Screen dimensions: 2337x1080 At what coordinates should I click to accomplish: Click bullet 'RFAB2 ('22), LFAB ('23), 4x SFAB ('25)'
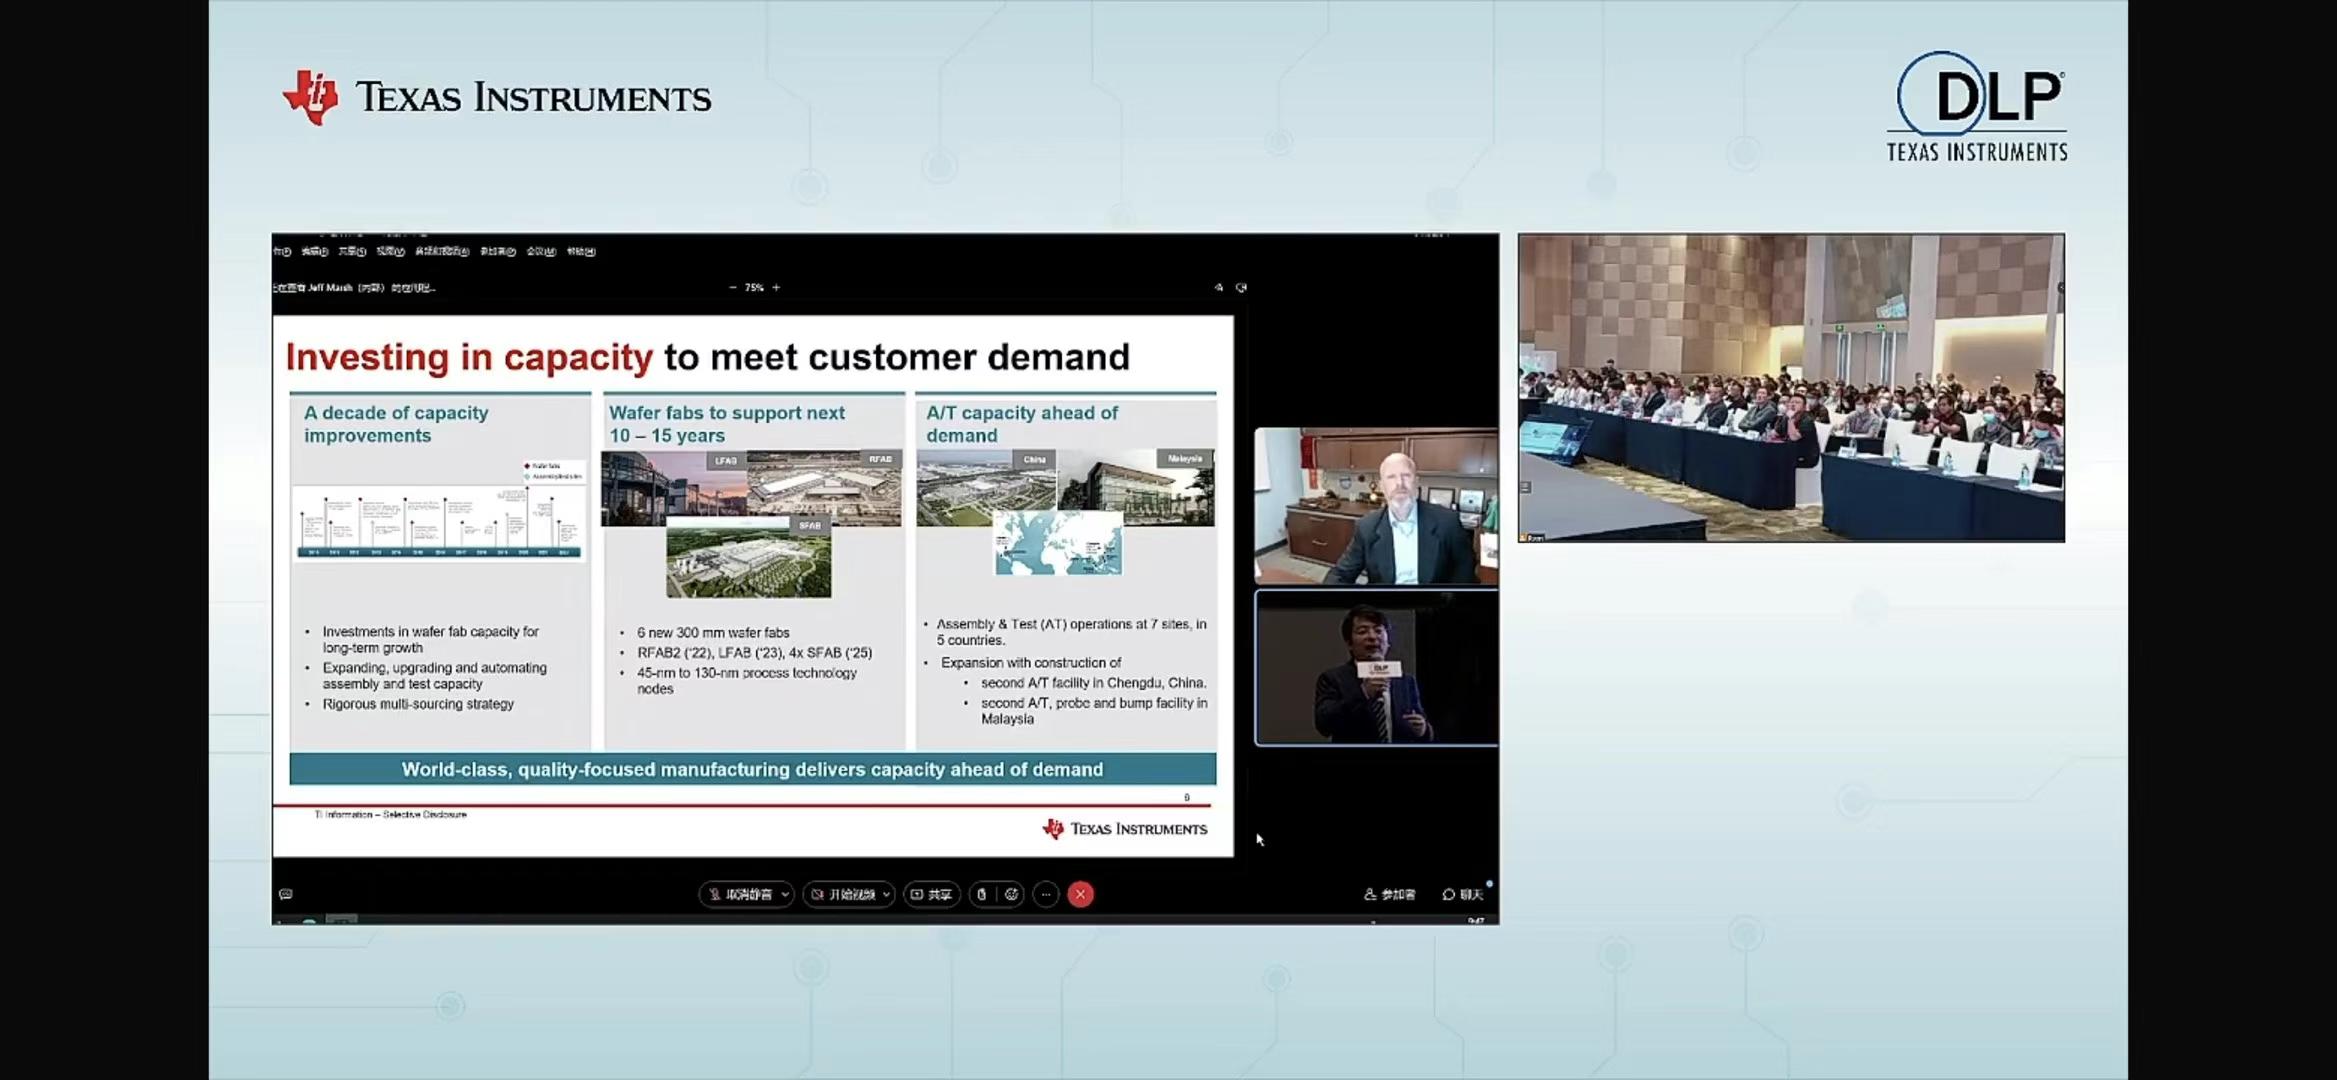pyautogui.click(x=754, y=653)
